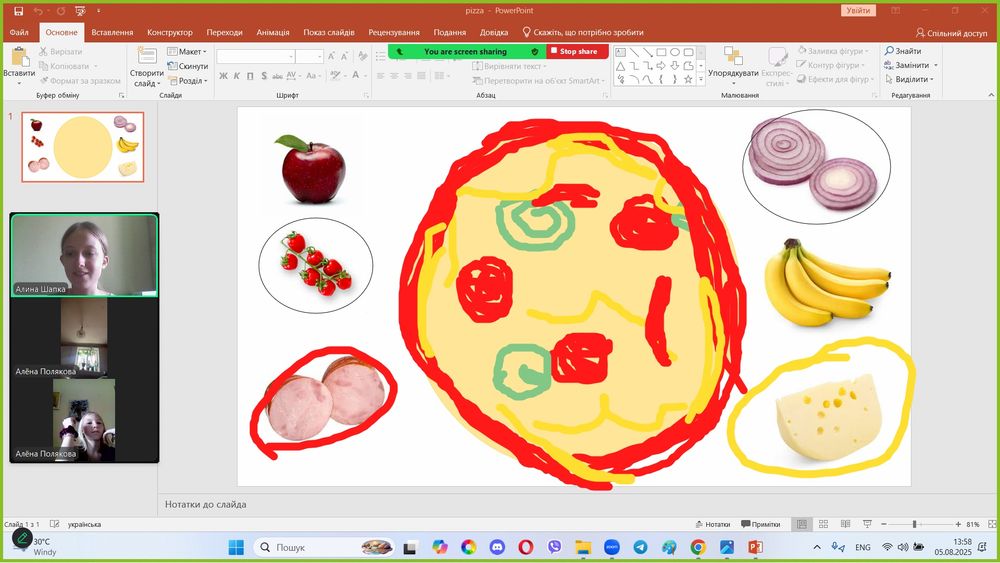Viewport: 1000px width, 563px height.
Task: Expand the shapes gallery more arrow
Action: pos(701,80)
